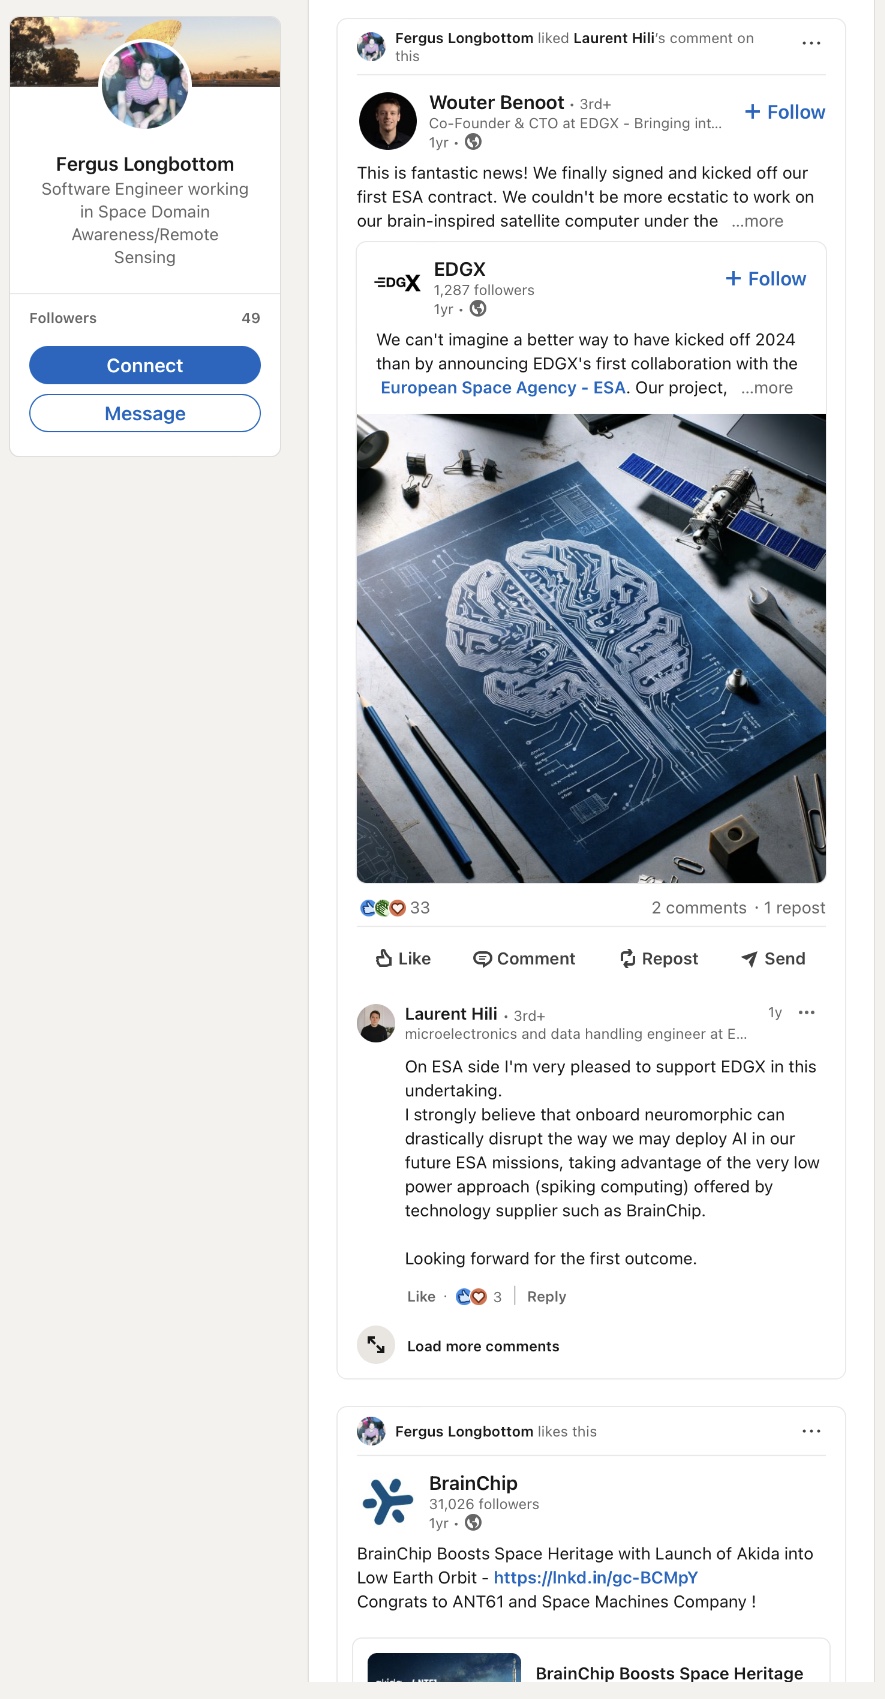Open three-dot menu on the top post

click(811, 43)
